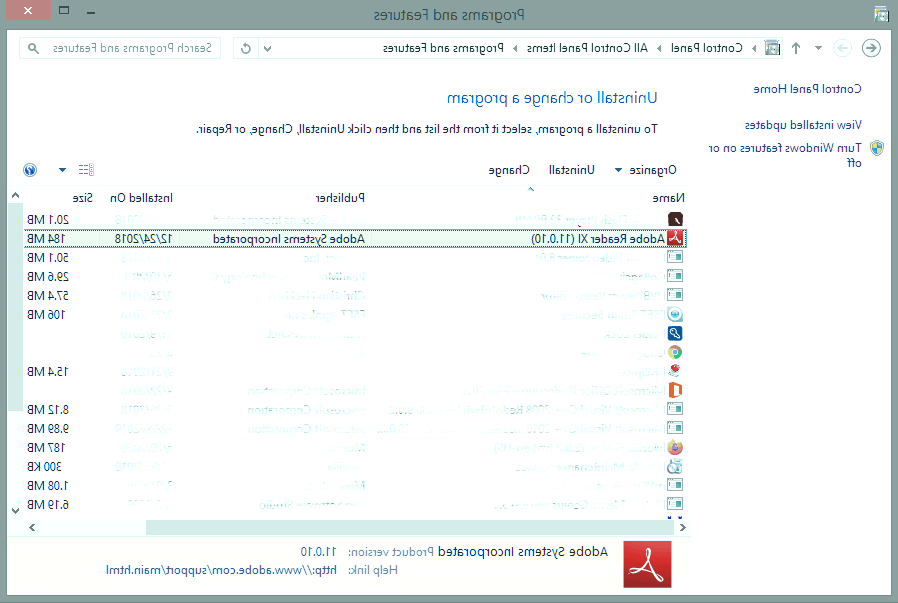Navigate to the Control Panel breadcrumb
This screenshot has width=898, height=603.
point(707,48)
